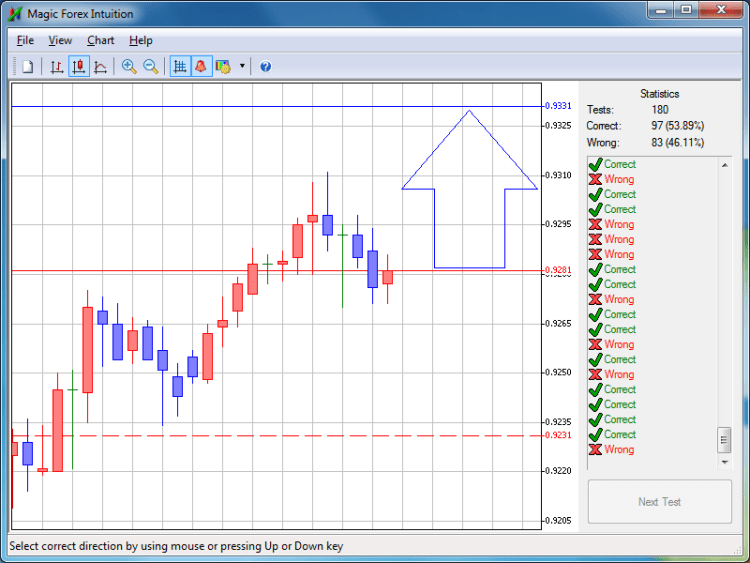Expand the color scheme dropdown arrow
Screen dimensions: 750x563
(242, 66)
